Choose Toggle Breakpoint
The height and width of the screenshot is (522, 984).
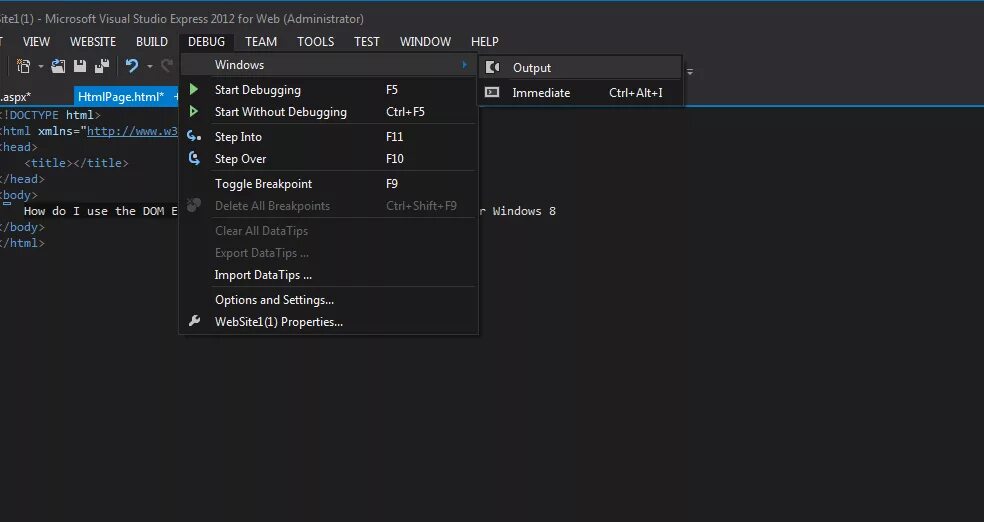click(x=328, y=184)
